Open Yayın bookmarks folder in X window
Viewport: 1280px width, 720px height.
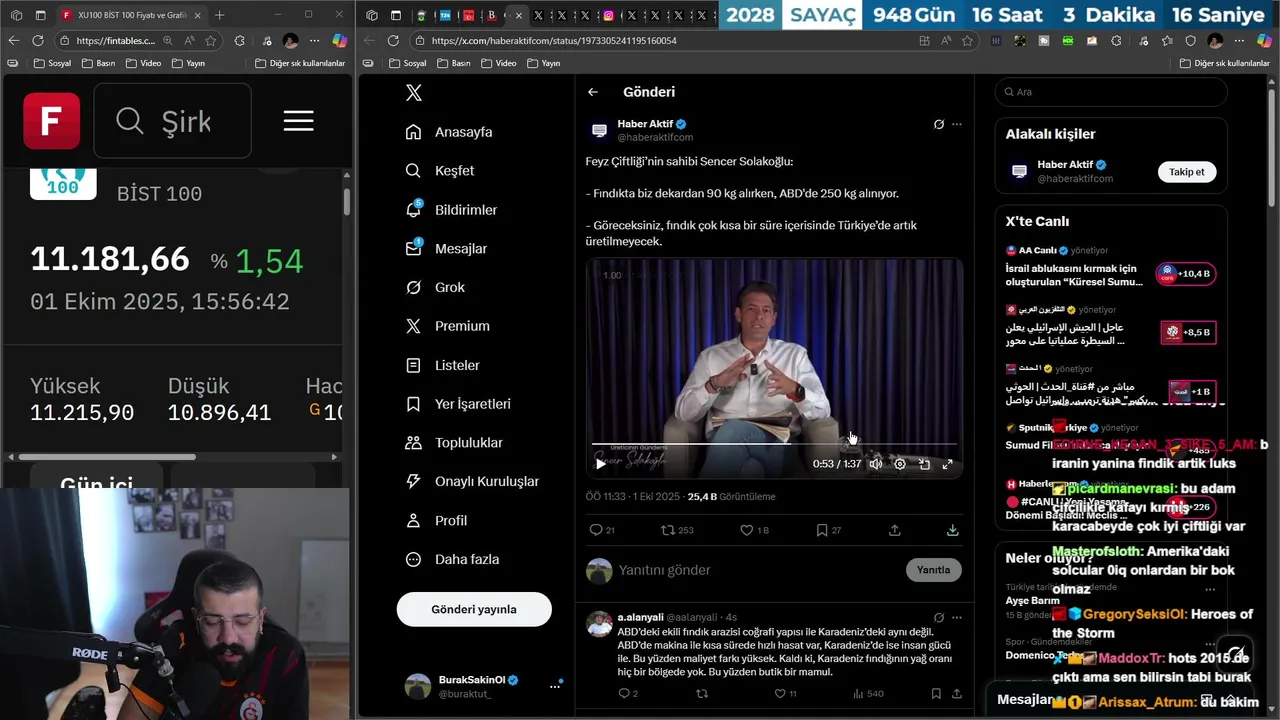(544, 63)
